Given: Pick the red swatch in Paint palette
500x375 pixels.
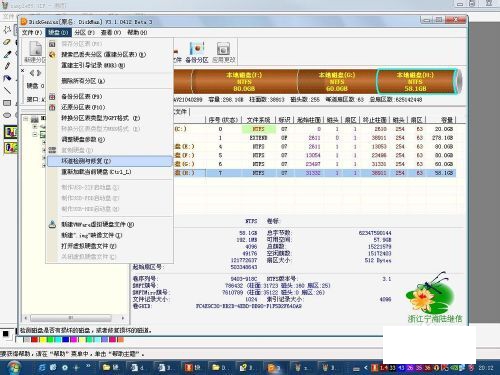Looking at the screenshot, I should 34,340.
